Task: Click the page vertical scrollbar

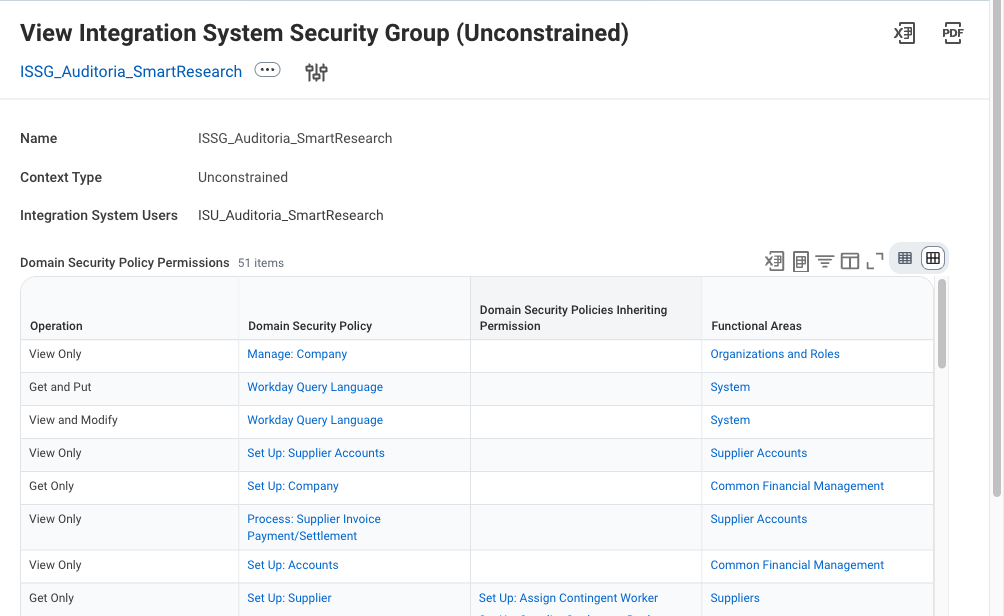Action: coord(997,250)
